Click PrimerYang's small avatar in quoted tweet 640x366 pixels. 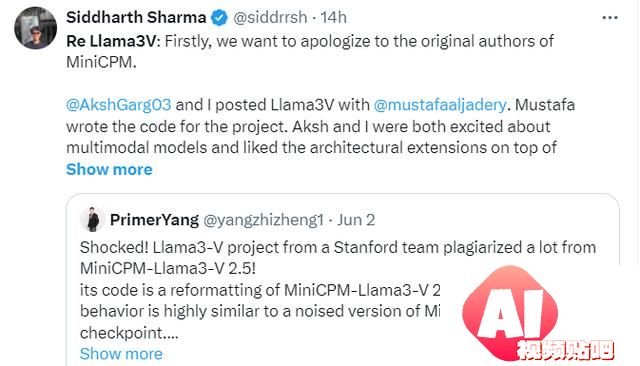point(92,220)
